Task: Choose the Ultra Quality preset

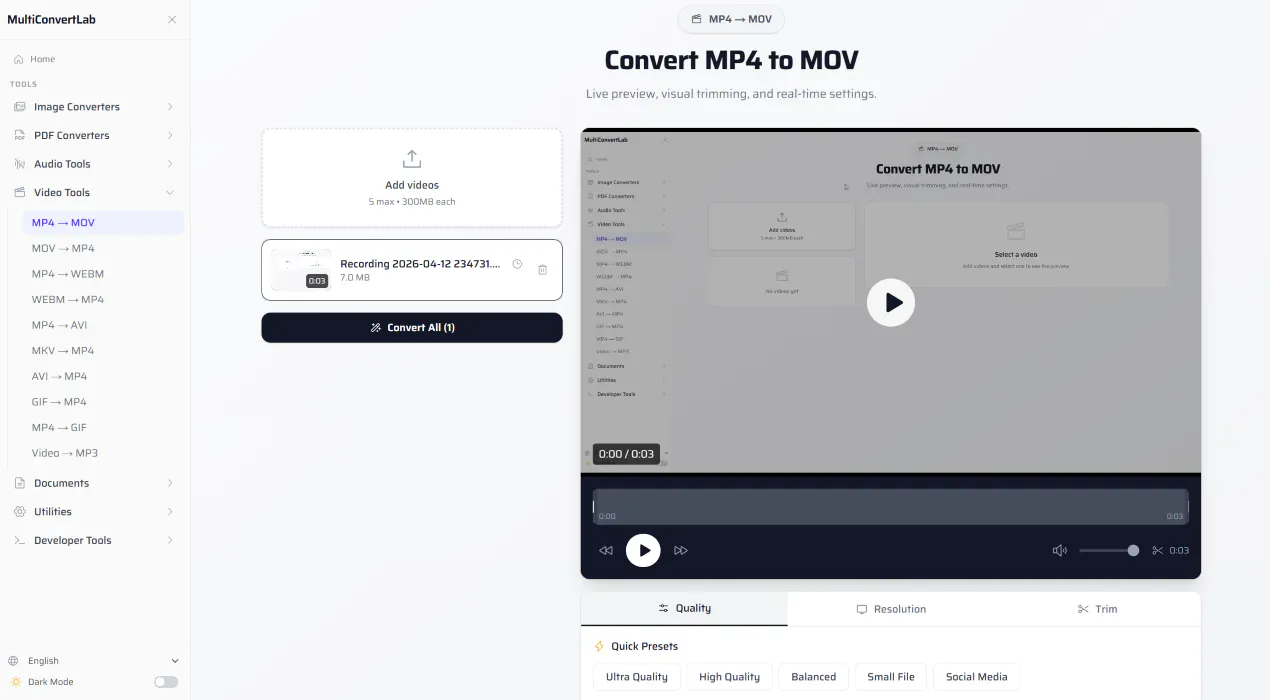Action: (x=637, y=677)
